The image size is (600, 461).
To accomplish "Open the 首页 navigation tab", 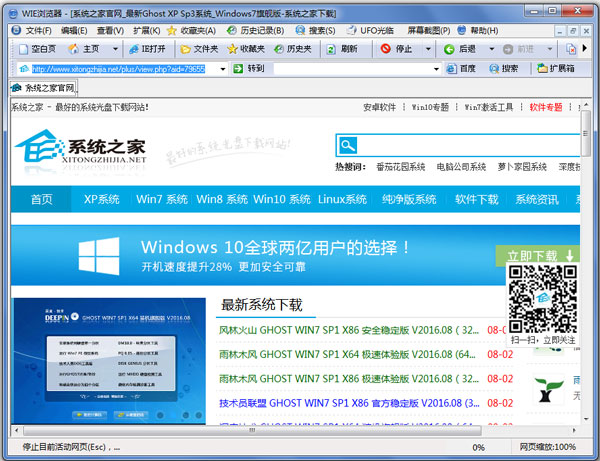I will (x=41, y=199).
